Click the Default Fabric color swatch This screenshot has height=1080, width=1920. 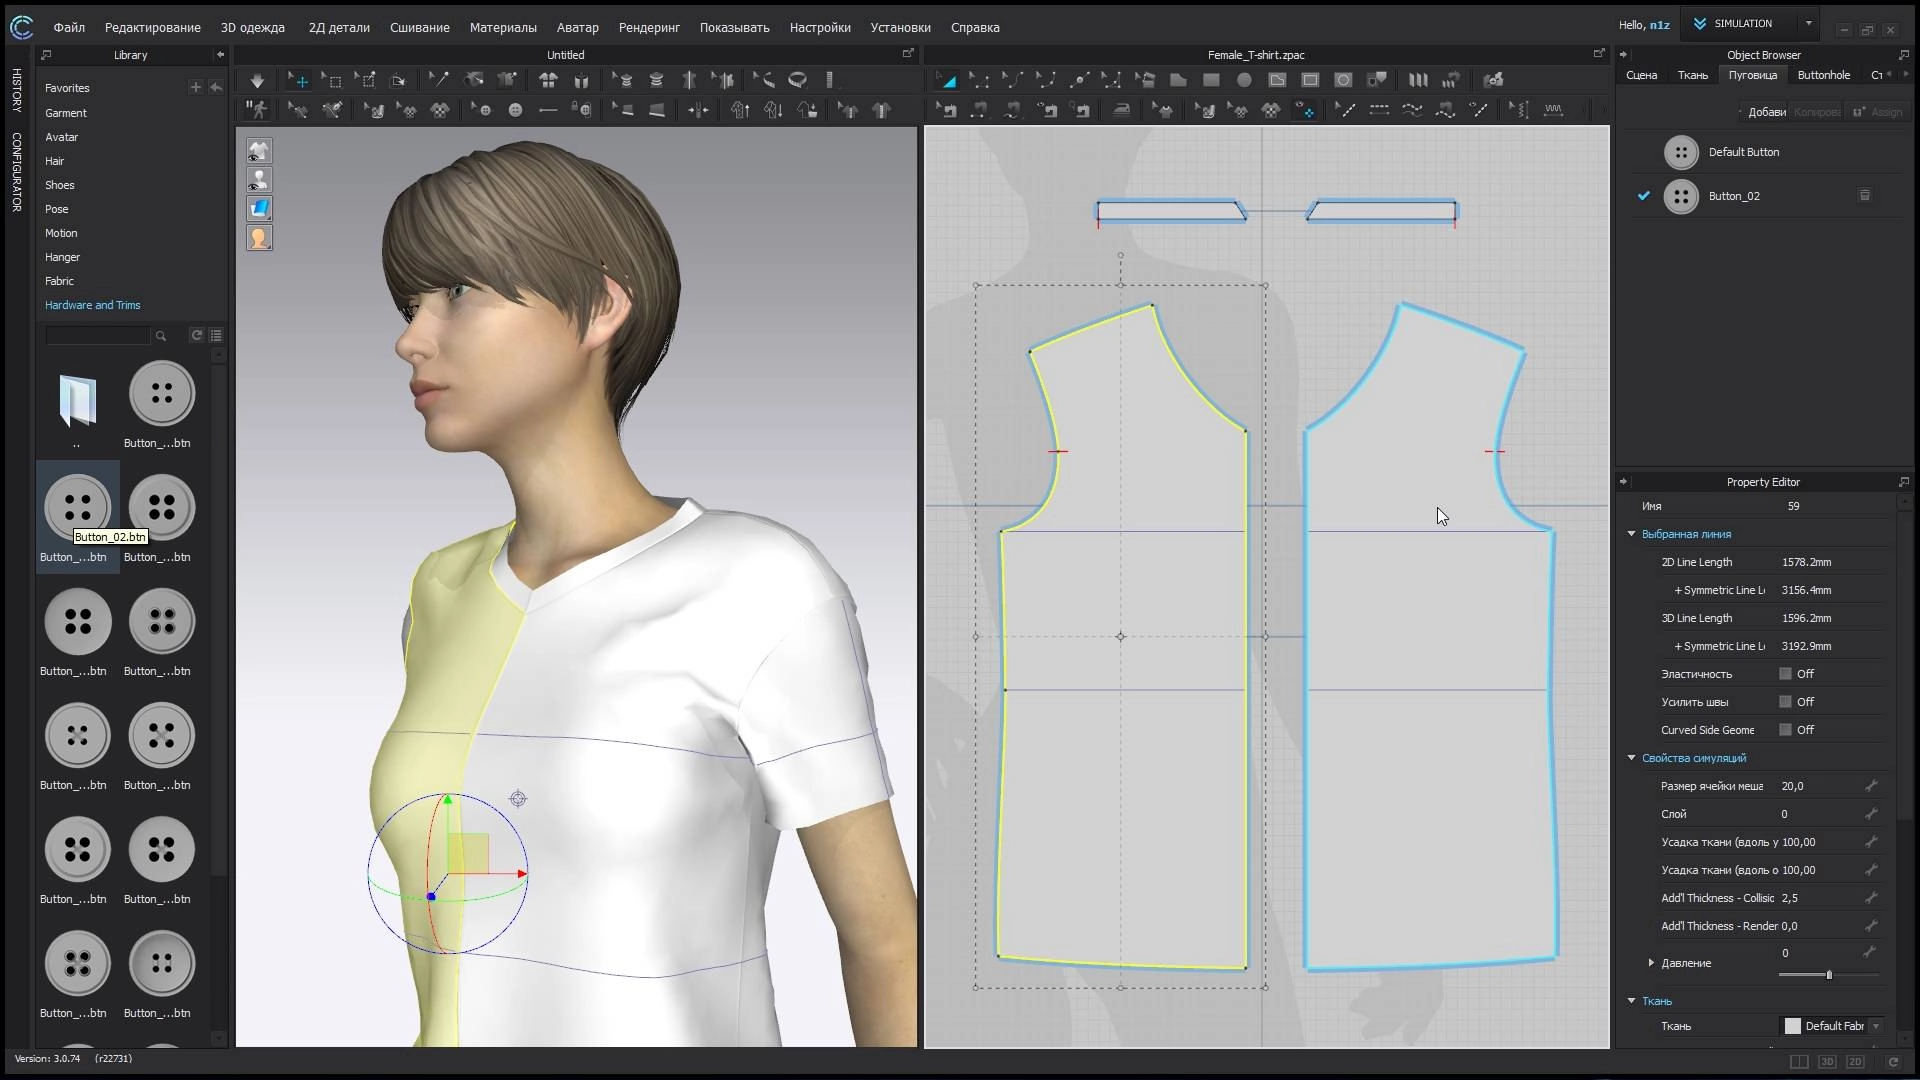click(1792, 1026)
